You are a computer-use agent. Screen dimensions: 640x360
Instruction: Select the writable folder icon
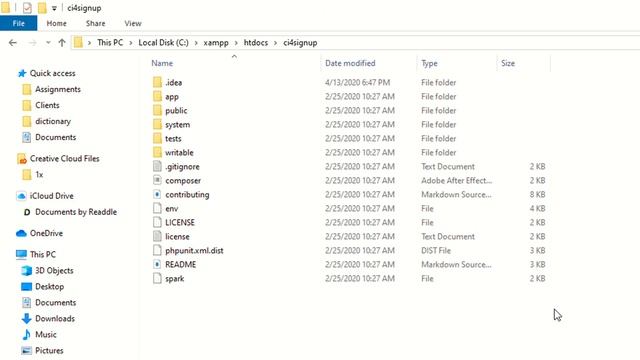[158, 152]
